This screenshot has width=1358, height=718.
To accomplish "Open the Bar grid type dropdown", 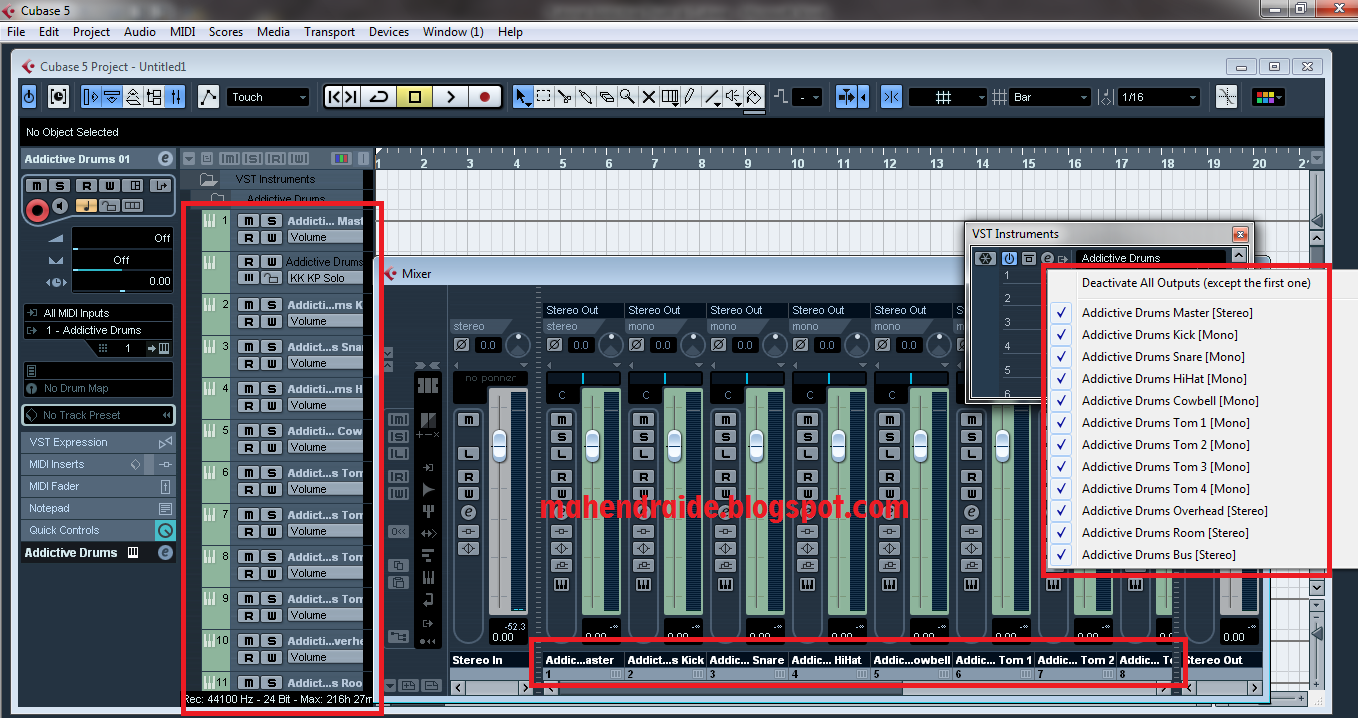I will coord(1050,97).
